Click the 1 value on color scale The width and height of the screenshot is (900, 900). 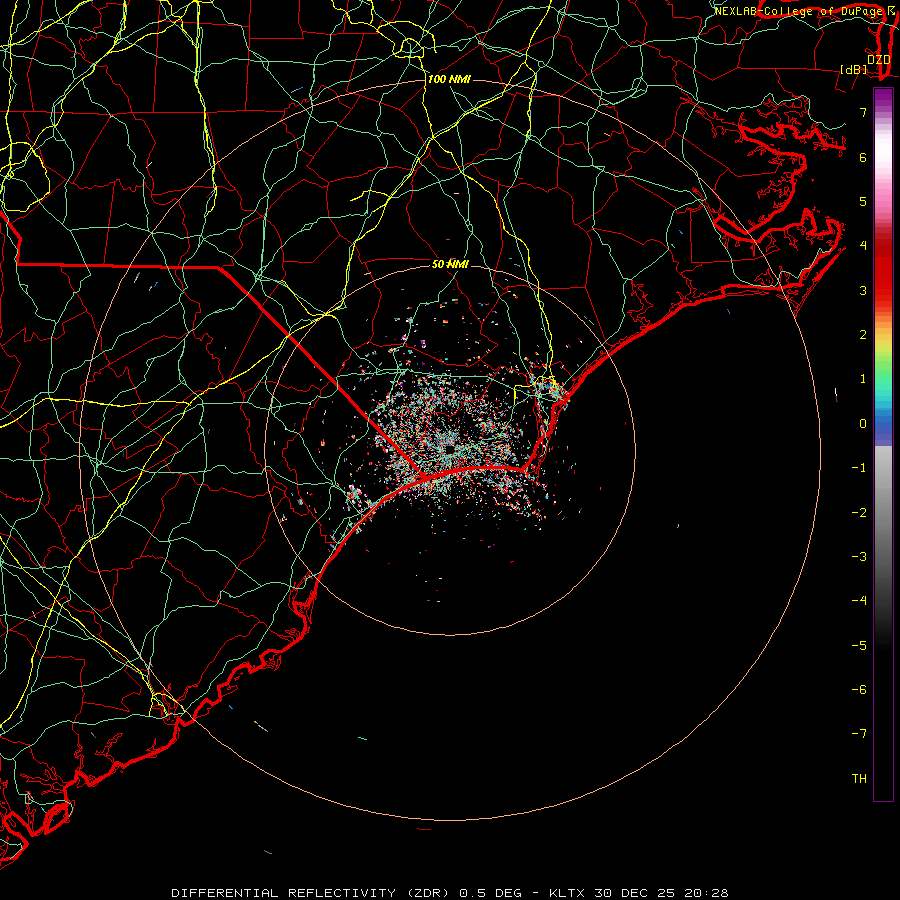coord(863,379)
